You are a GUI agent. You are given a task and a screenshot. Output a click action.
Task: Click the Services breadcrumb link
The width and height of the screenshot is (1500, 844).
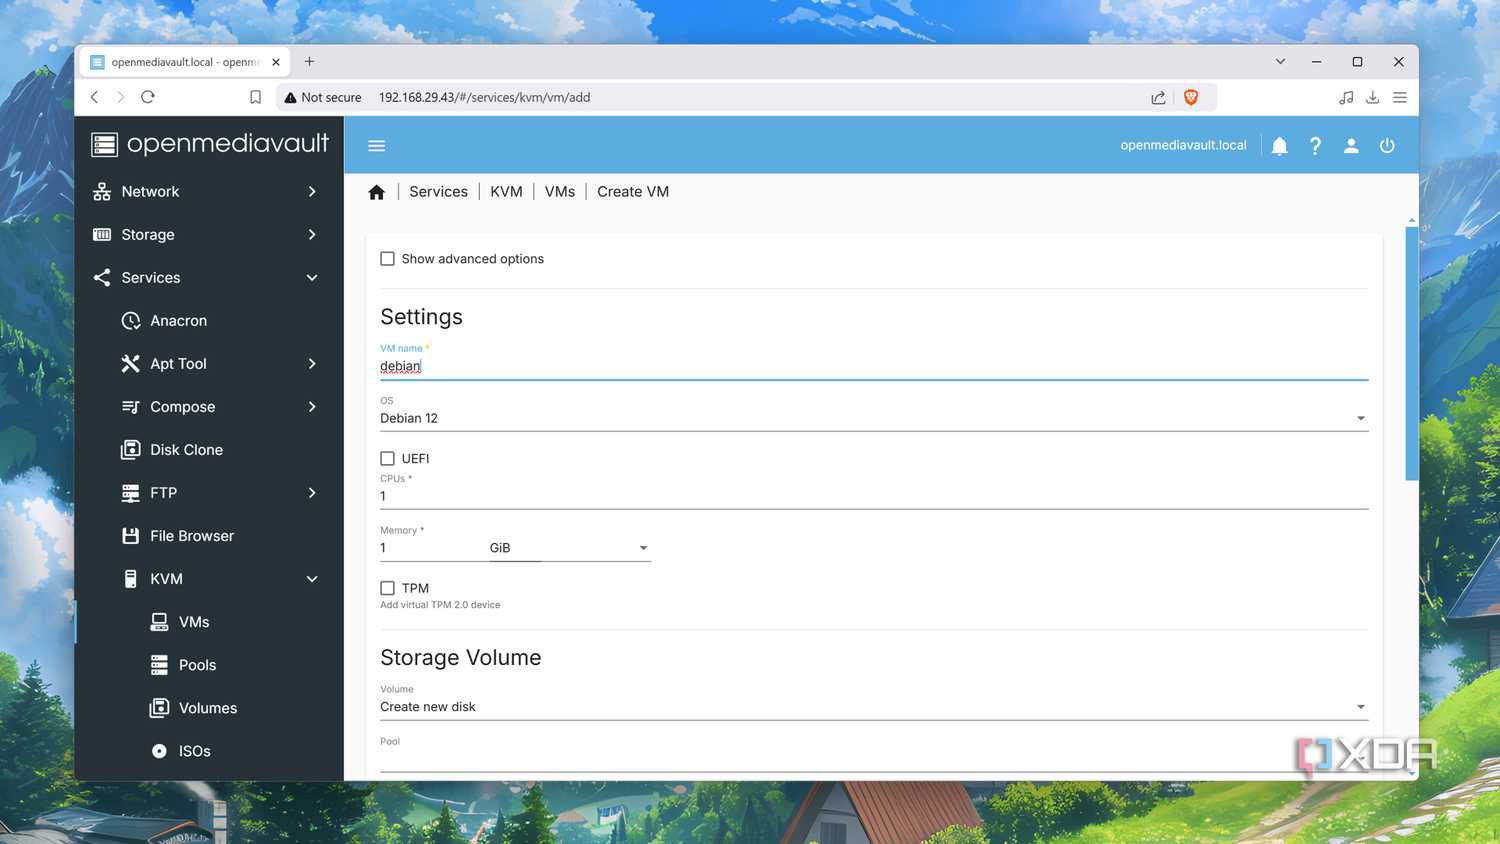(438, 192)
